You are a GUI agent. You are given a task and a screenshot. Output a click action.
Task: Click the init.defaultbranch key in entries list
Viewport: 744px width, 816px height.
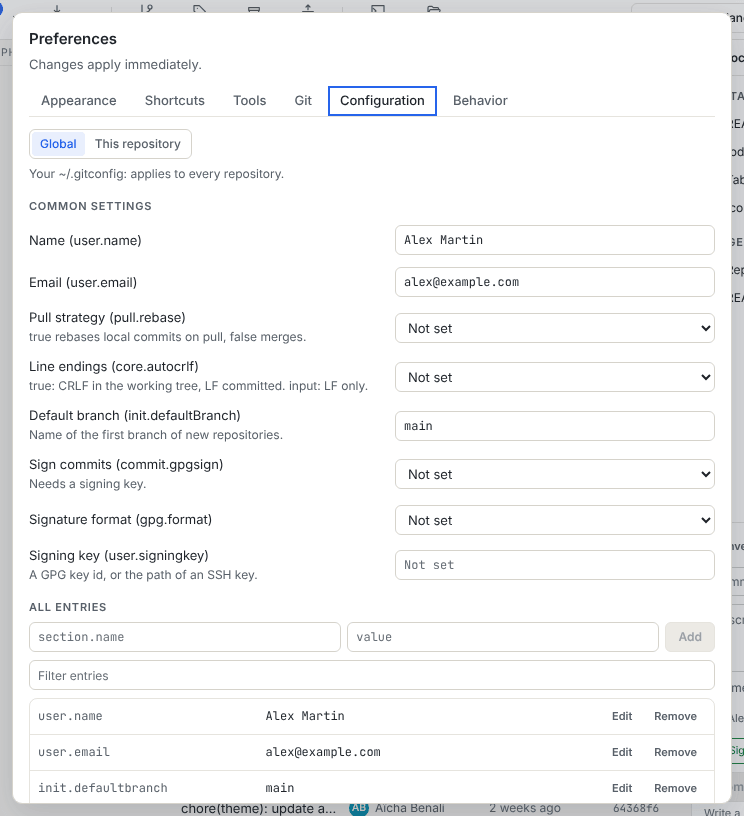pyautogui.click(x=103, y=788)
